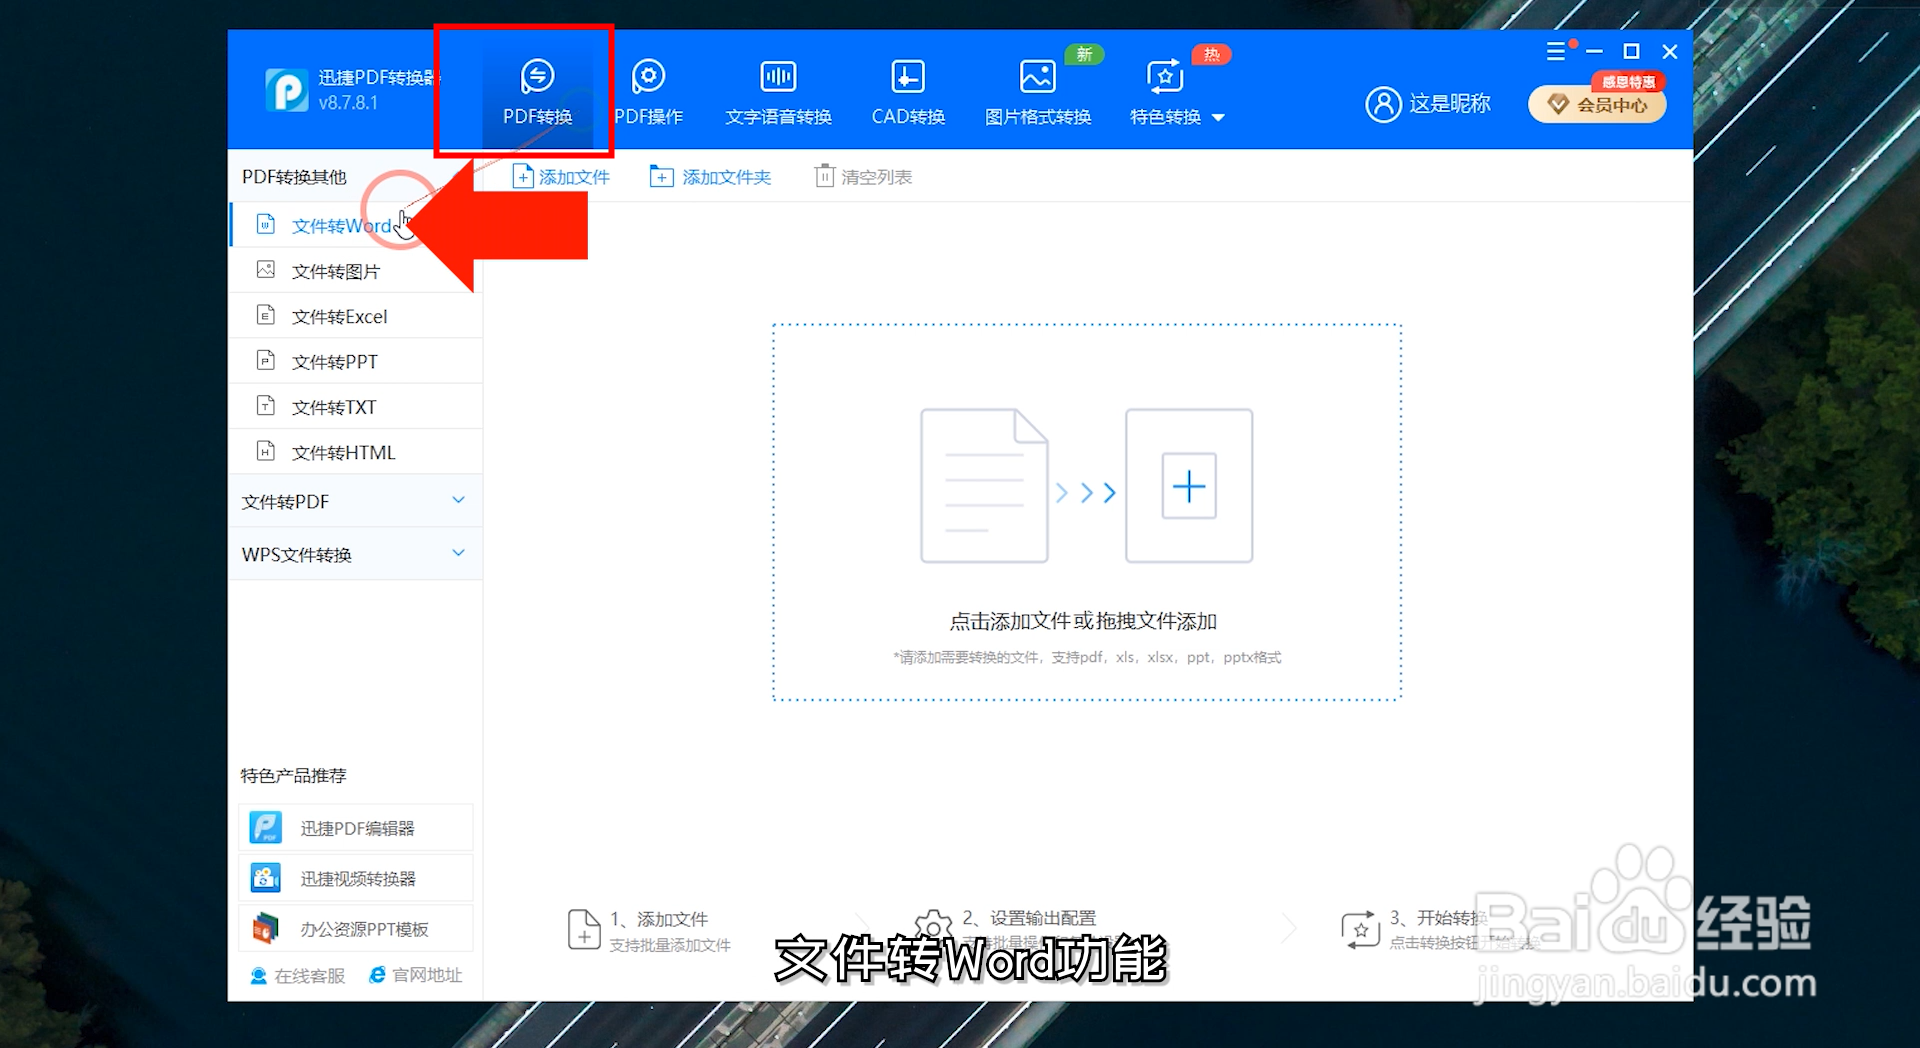Select the CAD转换 tool

coord(907,90)
